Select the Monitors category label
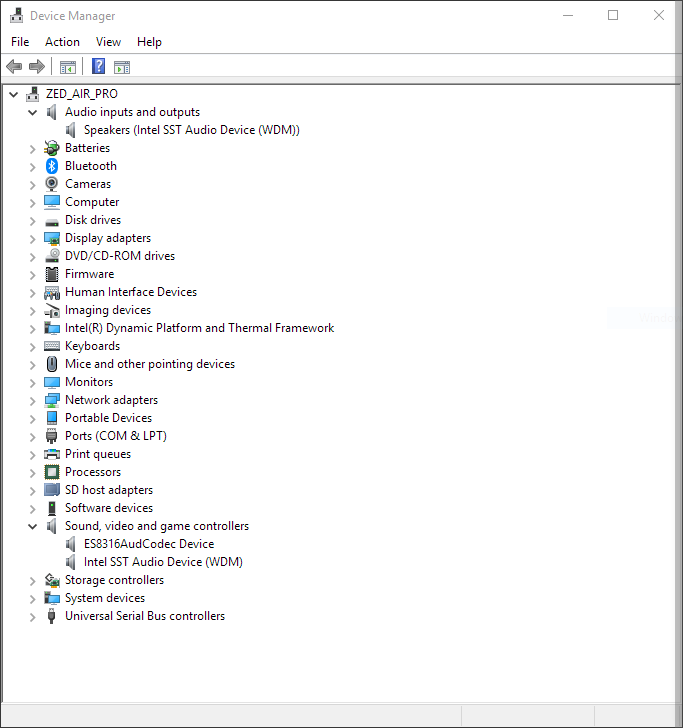 point(89,382)
